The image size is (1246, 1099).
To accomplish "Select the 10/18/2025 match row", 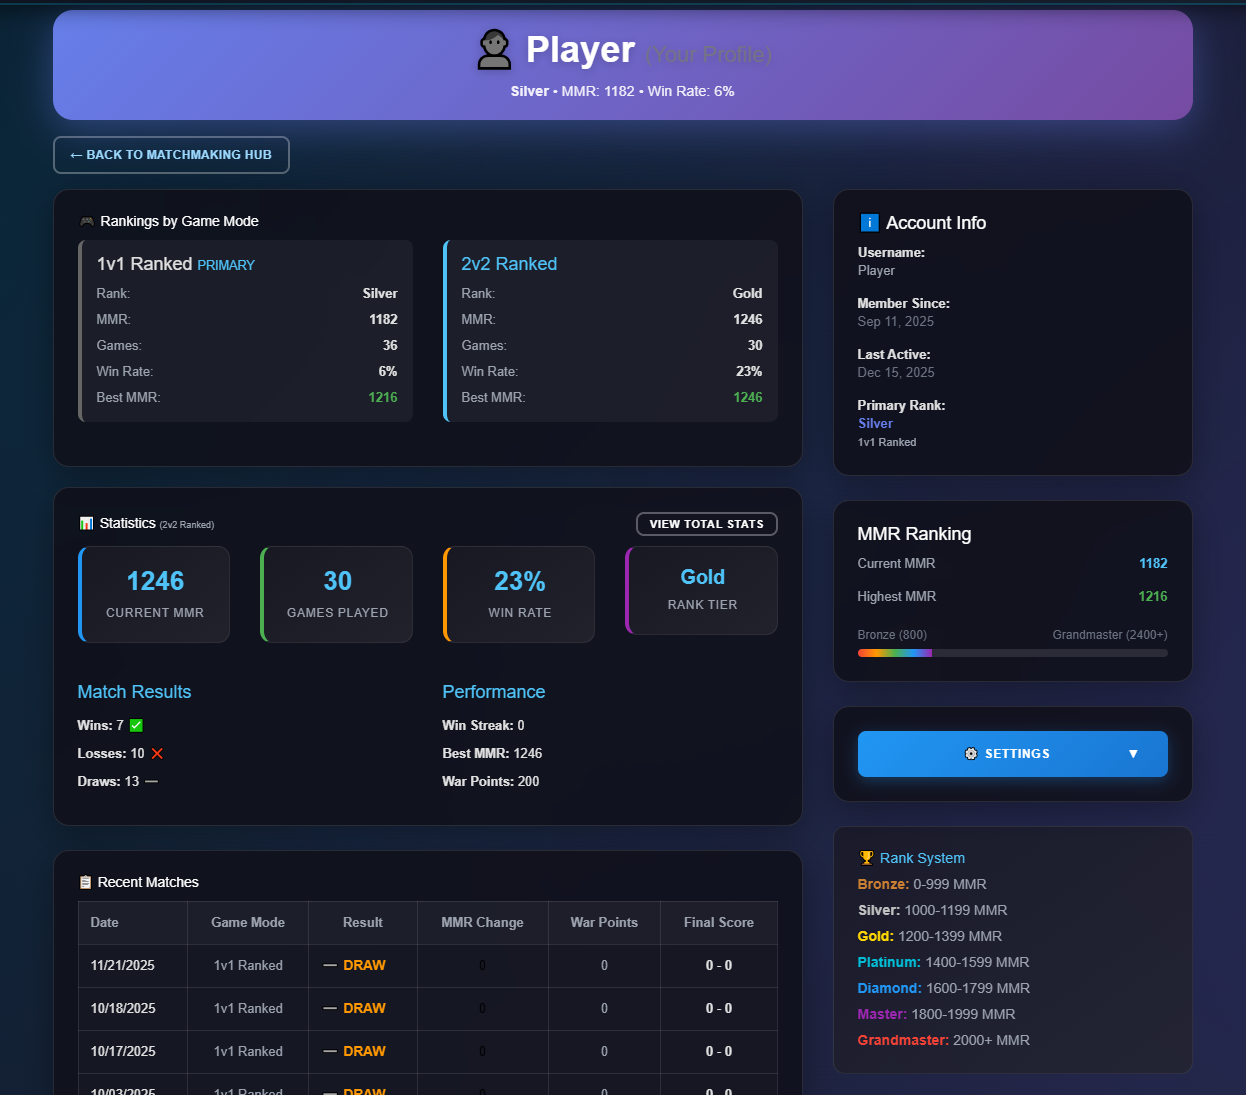I will pos(428,1008).
